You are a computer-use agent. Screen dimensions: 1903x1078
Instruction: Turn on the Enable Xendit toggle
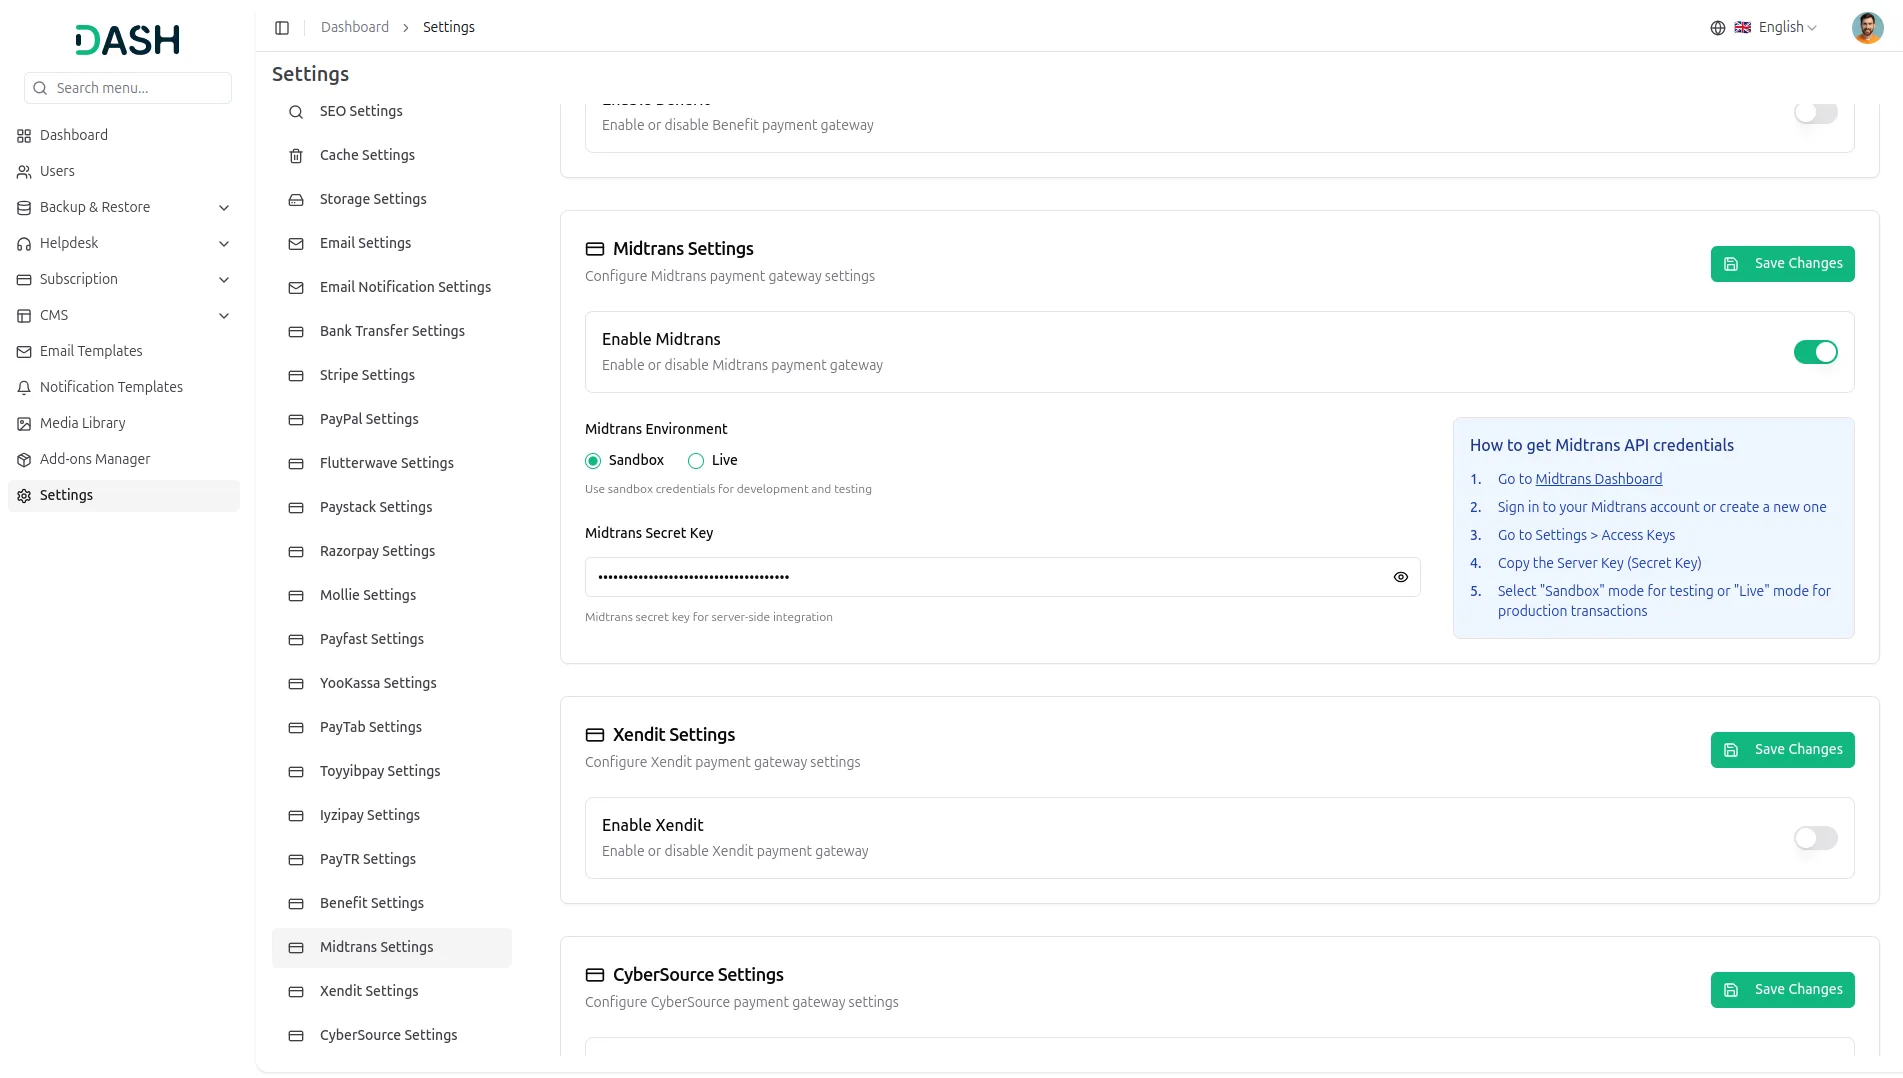[x=1815, y=838]
